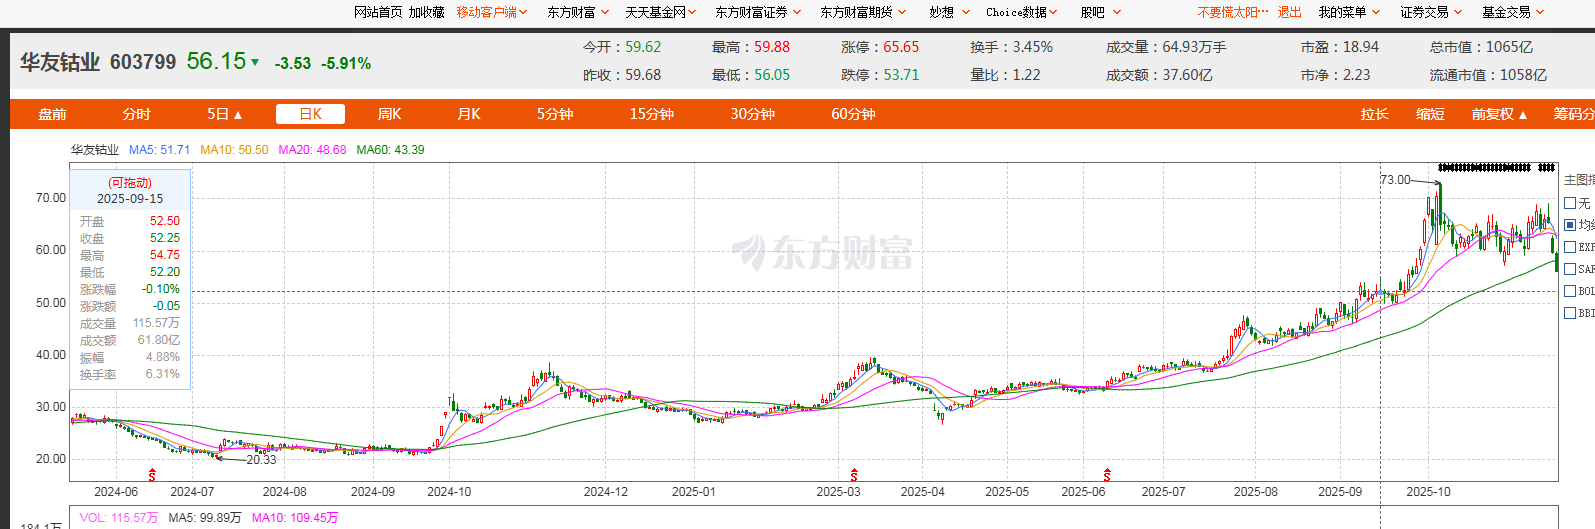Click the 加收藏 link
This screenshot has width=1595, height=529.
[x=427, y=12]
